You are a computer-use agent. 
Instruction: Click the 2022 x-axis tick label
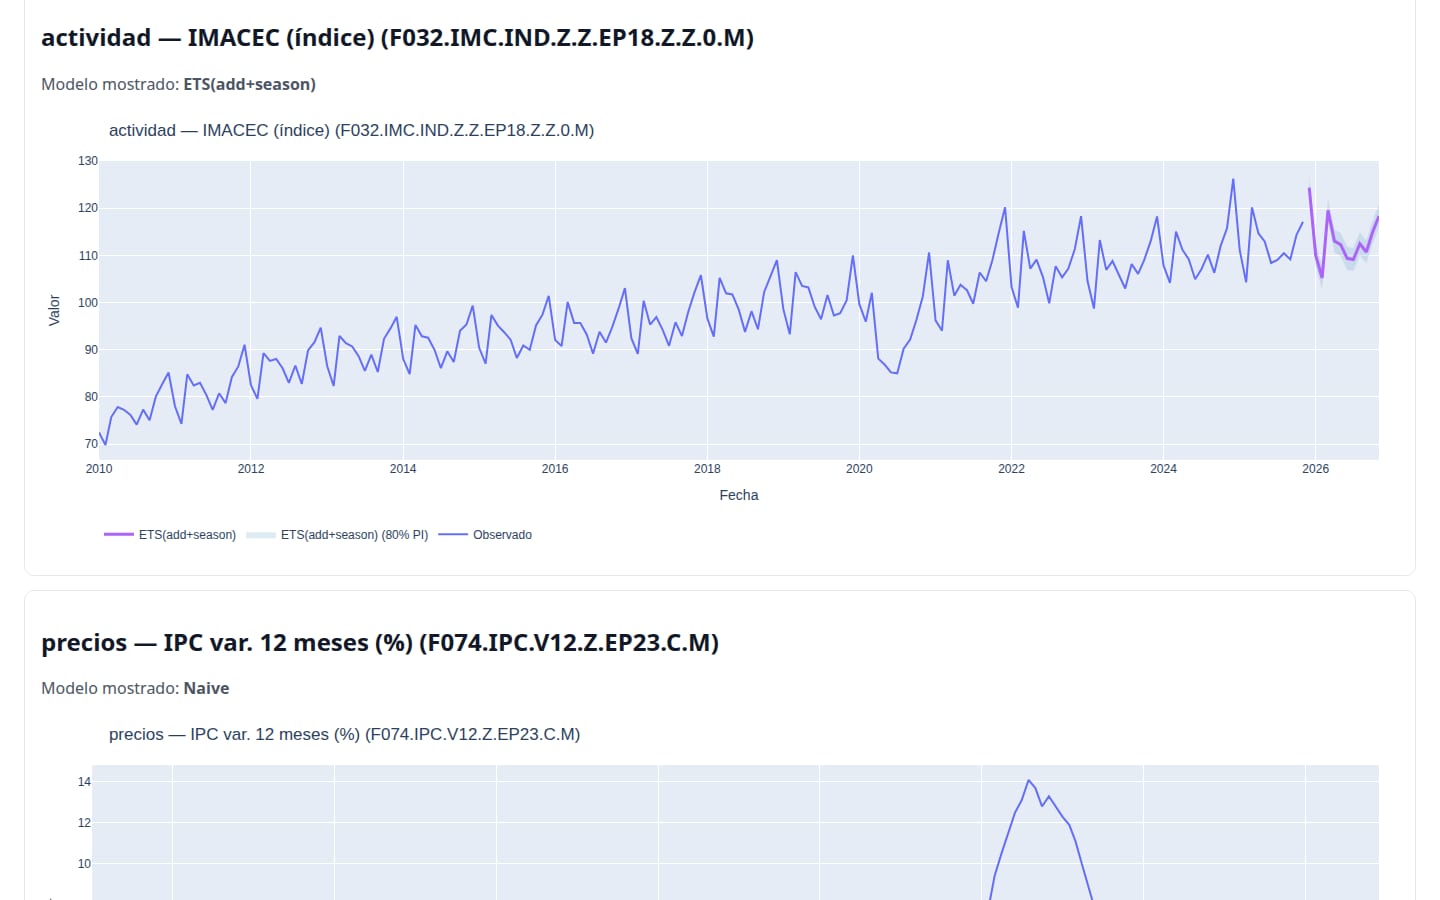coord(1011,469)
